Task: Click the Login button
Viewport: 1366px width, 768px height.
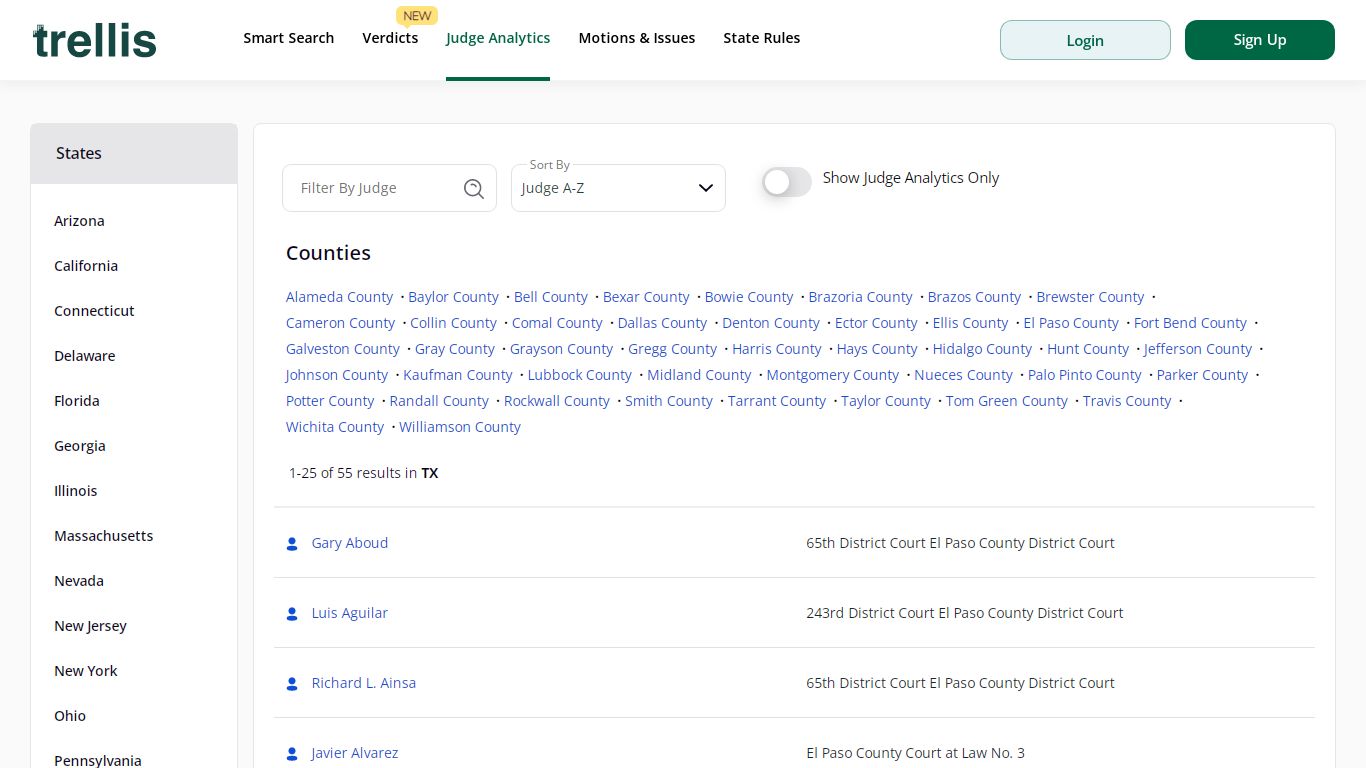Action: click(x=1085, y=40)
